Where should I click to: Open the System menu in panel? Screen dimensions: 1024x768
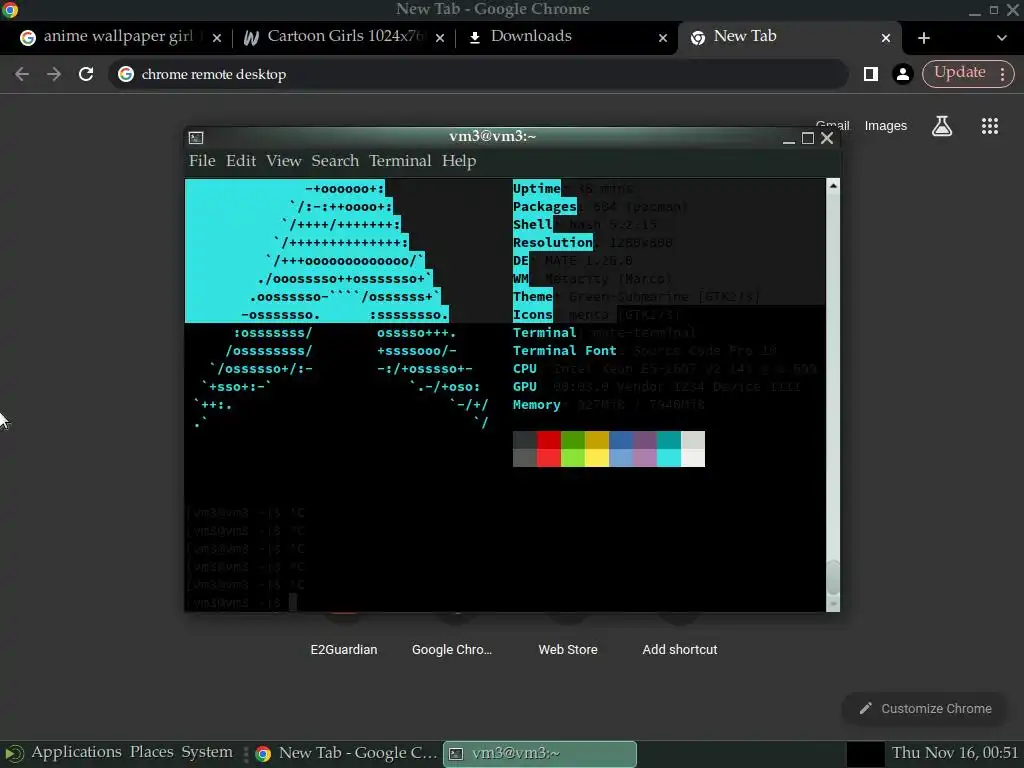(x=206, y=752)
